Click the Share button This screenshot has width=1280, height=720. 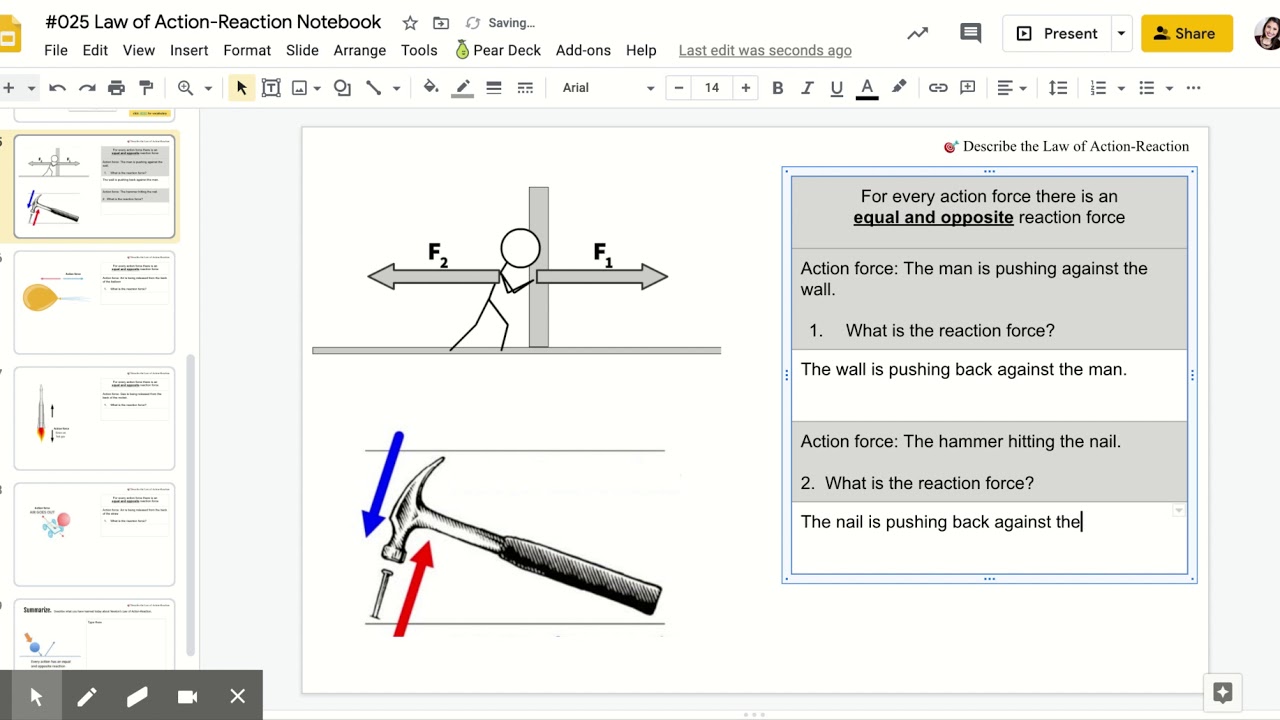point(1187,33)
